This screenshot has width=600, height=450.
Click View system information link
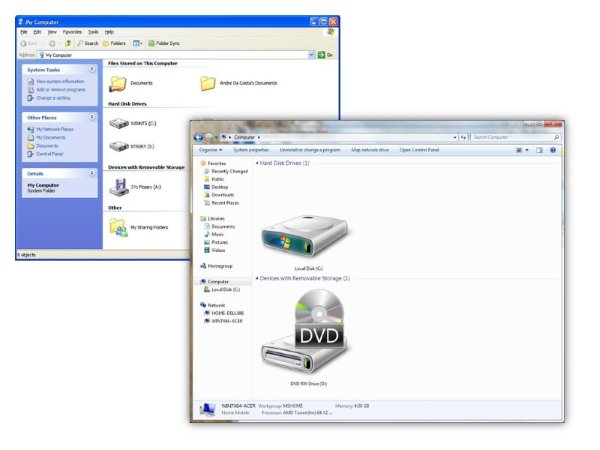(x=60, y=82)
